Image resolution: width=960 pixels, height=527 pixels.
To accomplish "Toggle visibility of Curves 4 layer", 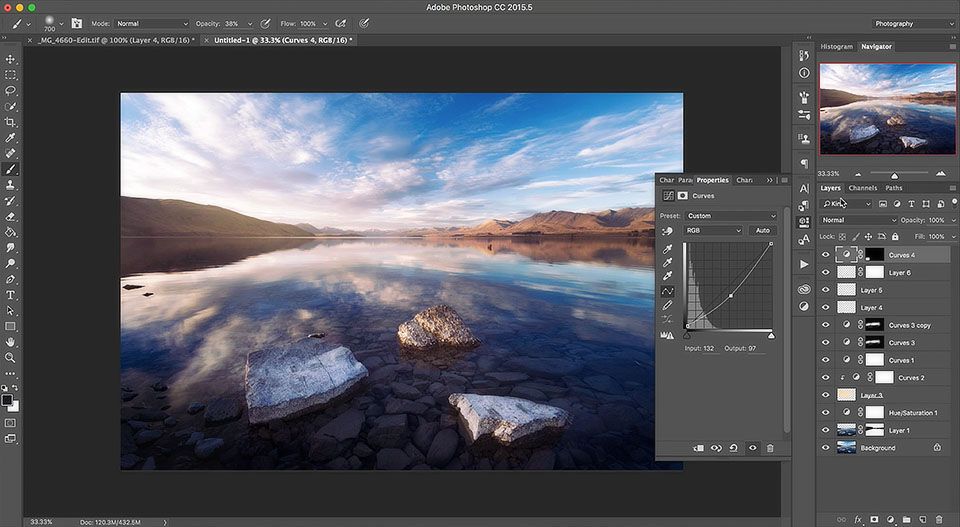I will click(826, 255).
